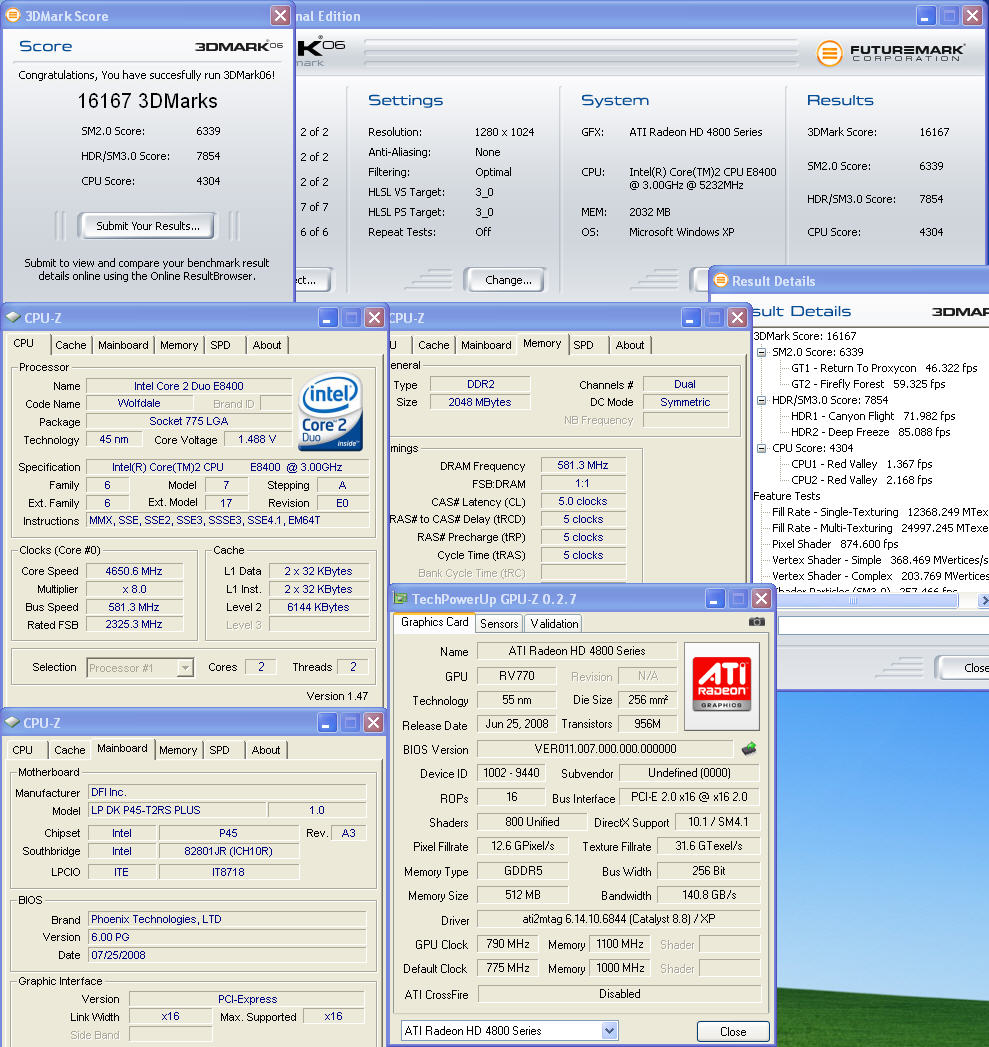
Task: Click the DRAM Frequency 581.3 MHz value
Action: (583, 465)
